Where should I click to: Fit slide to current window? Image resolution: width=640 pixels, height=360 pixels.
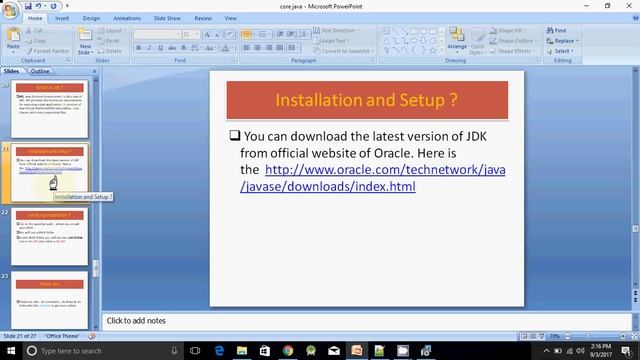click(x=635, y=336)
